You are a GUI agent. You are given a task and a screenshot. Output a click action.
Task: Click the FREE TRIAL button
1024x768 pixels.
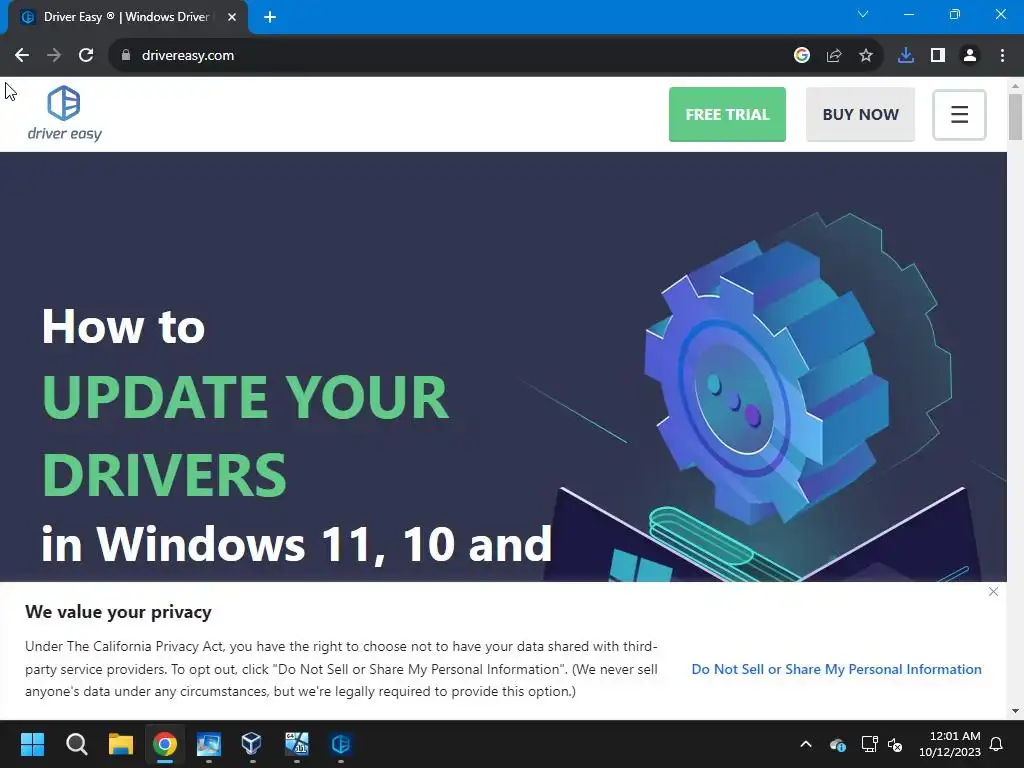coord(727,114)
